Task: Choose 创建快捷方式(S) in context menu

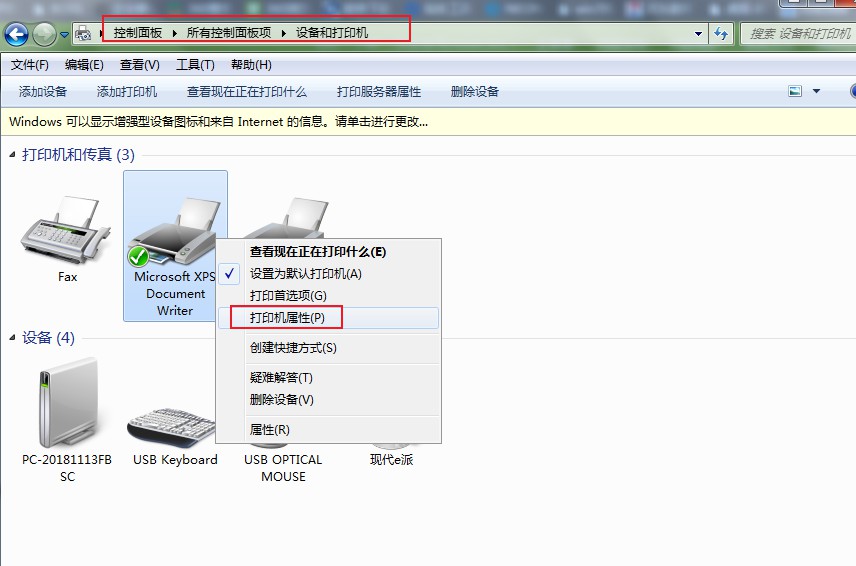Action: (x=329, y=348)
